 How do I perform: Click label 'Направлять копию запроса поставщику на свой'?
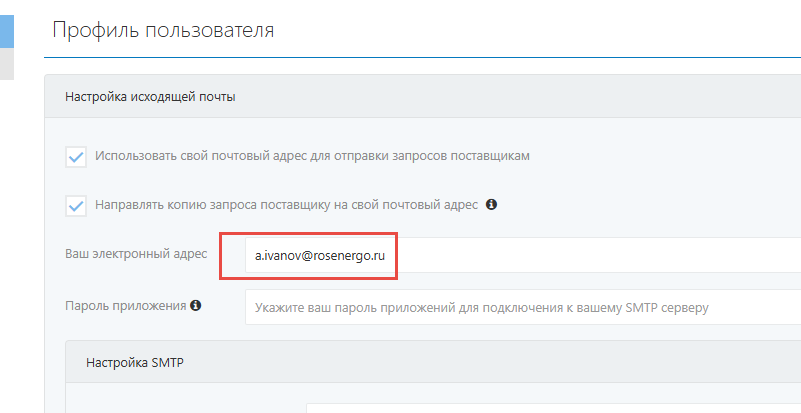point(287,205)
